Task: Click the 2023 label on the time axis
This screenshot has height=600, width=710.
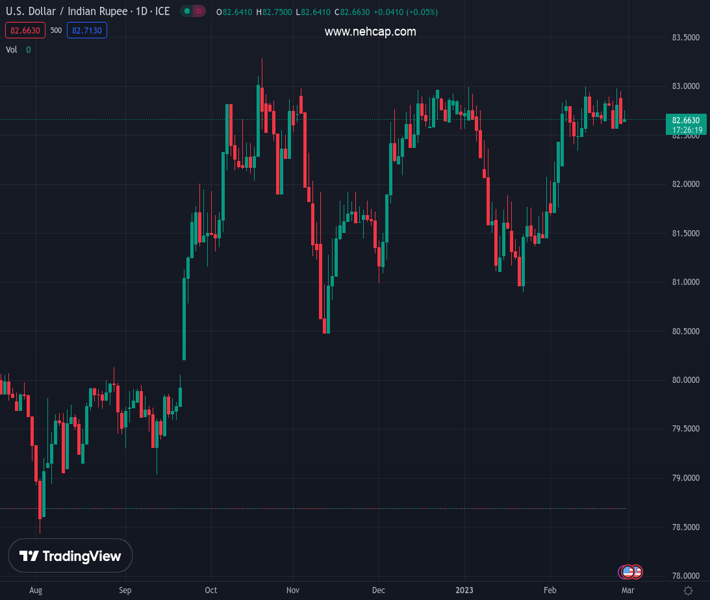Action: click(465, 591)
